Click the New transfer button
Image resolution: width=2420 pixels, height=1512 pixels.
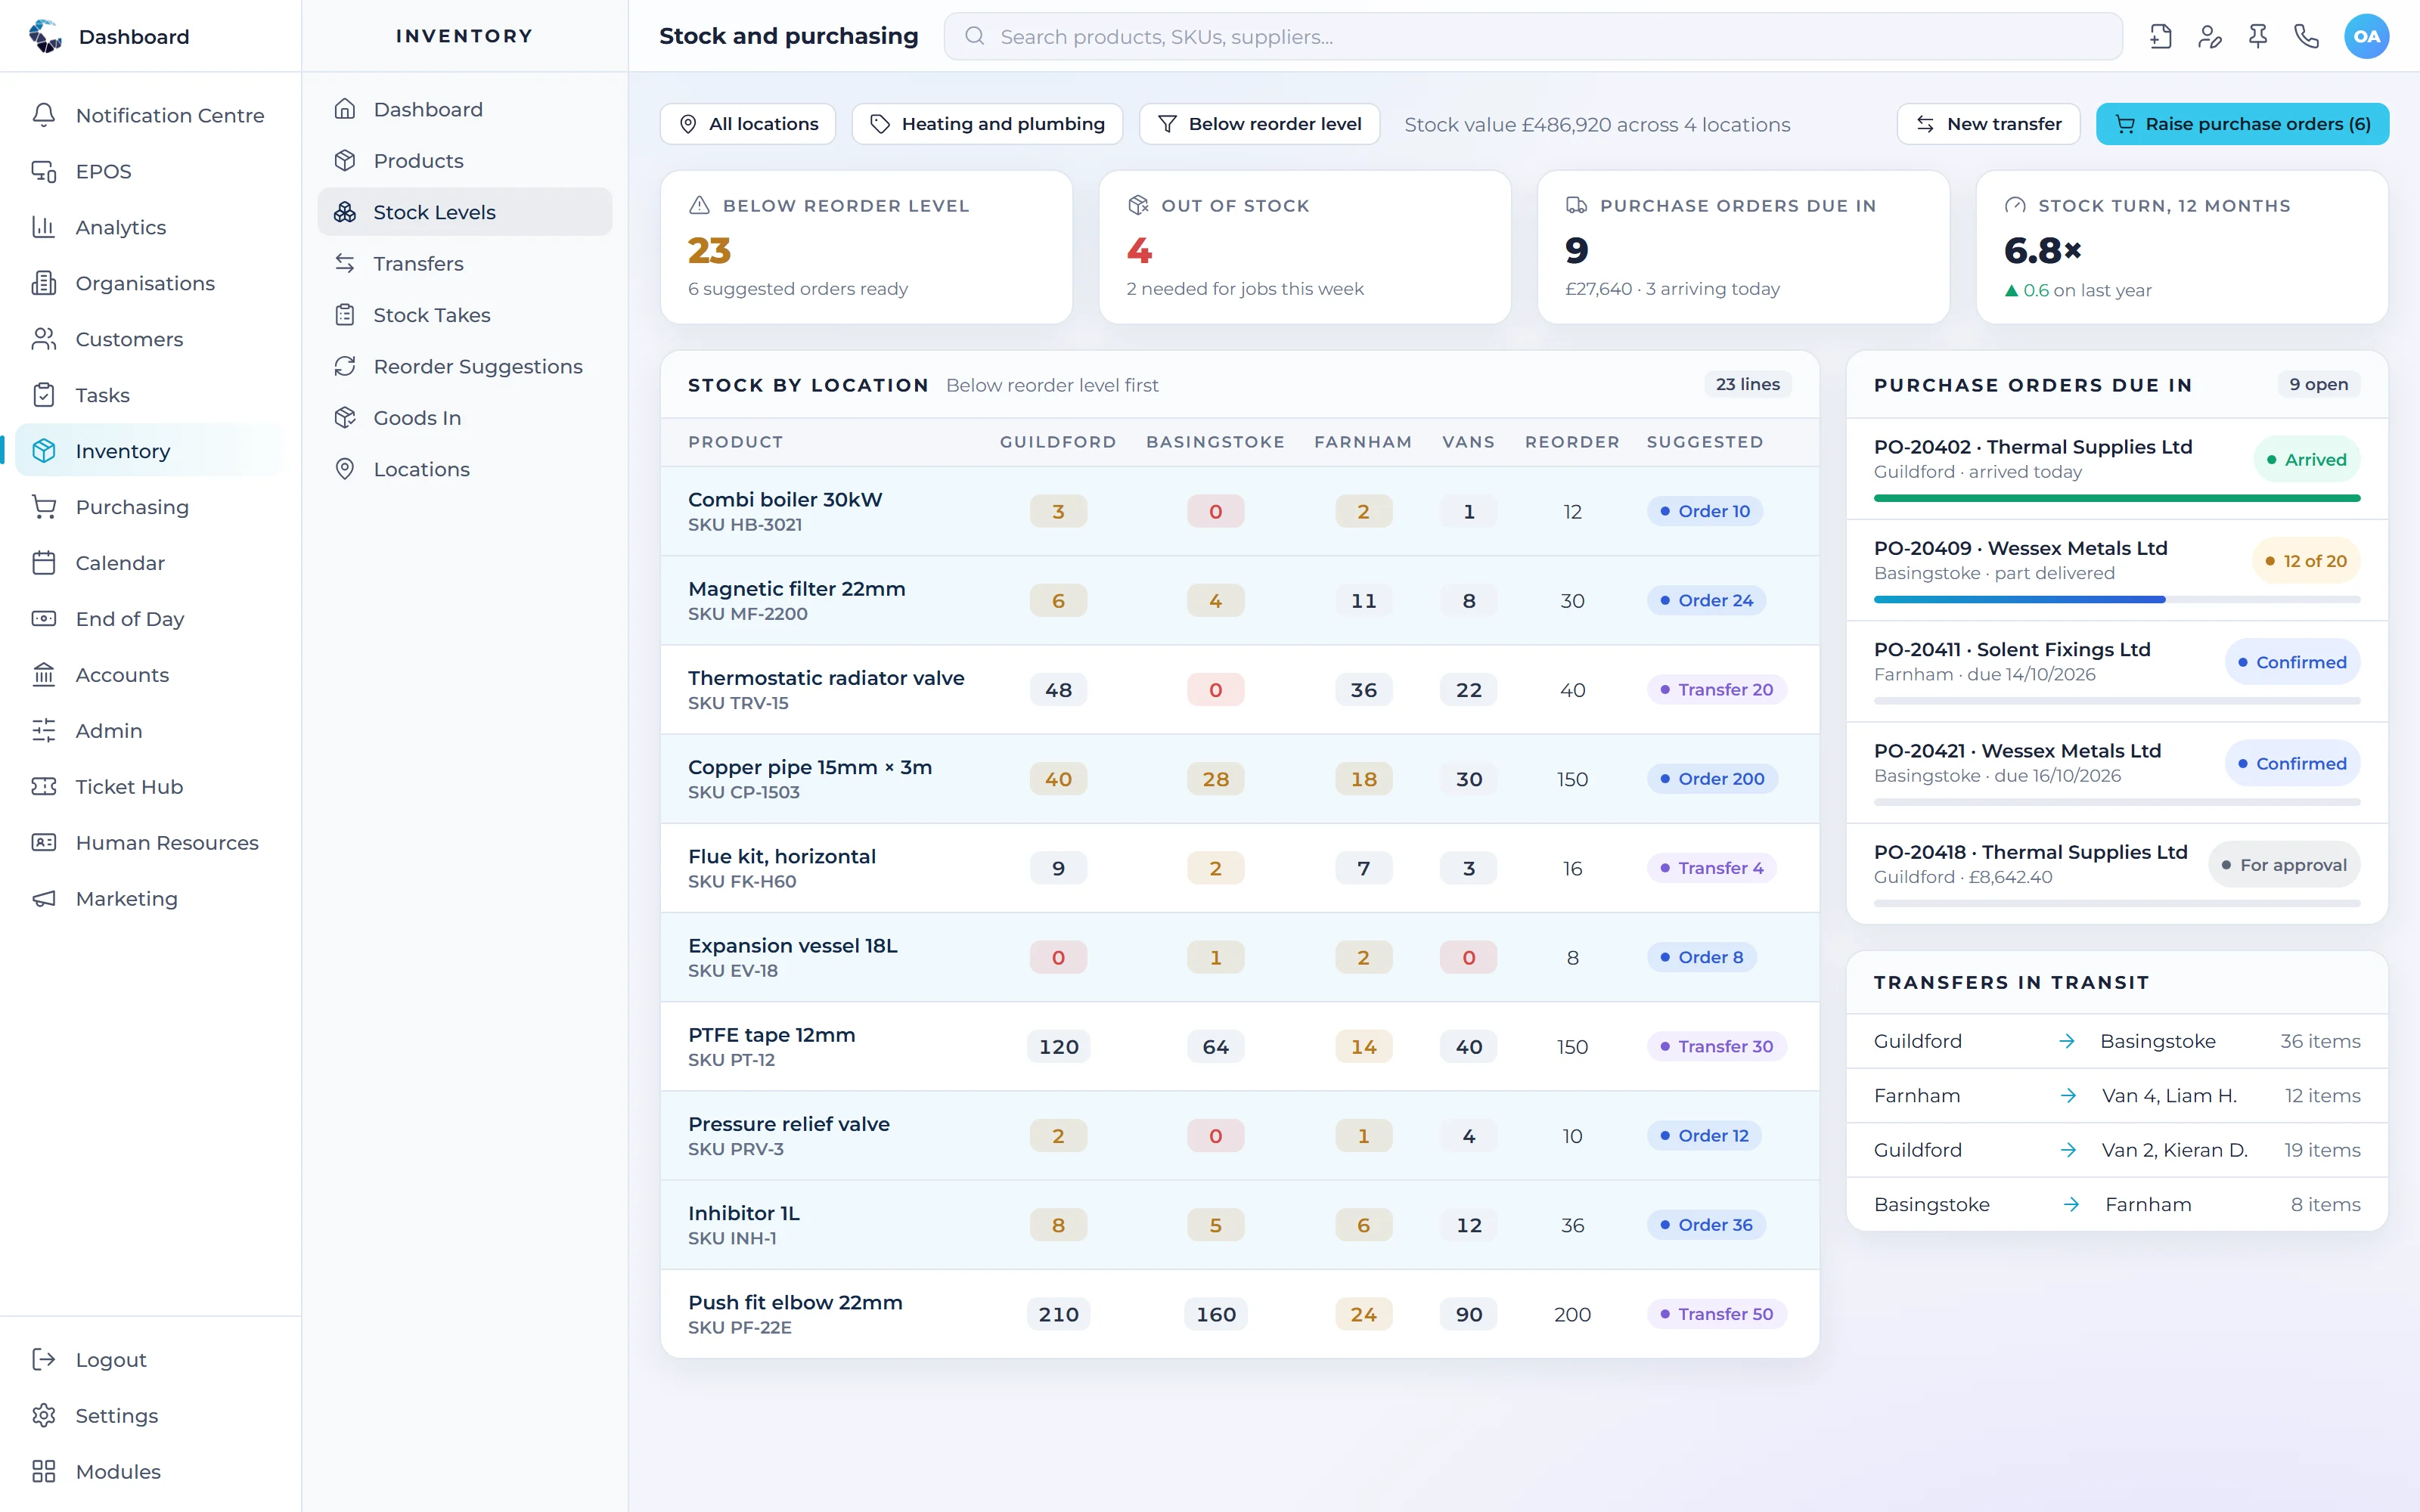click(x=1988, y=124)
